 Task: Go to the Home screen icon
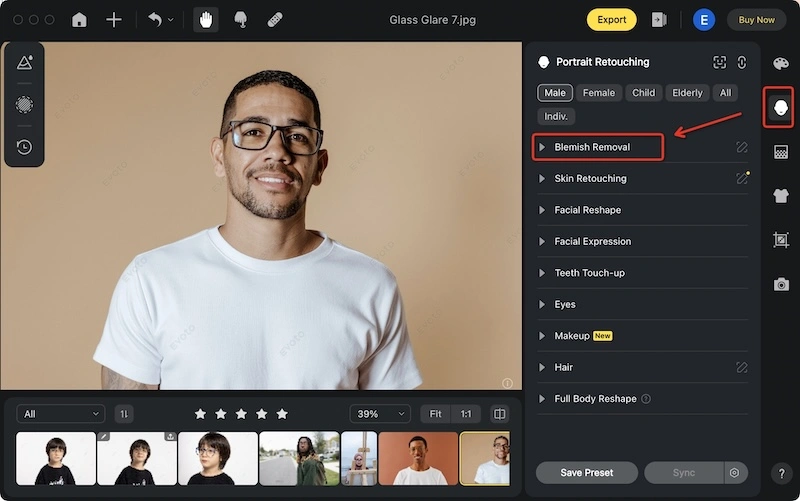[x=79, y=20]
